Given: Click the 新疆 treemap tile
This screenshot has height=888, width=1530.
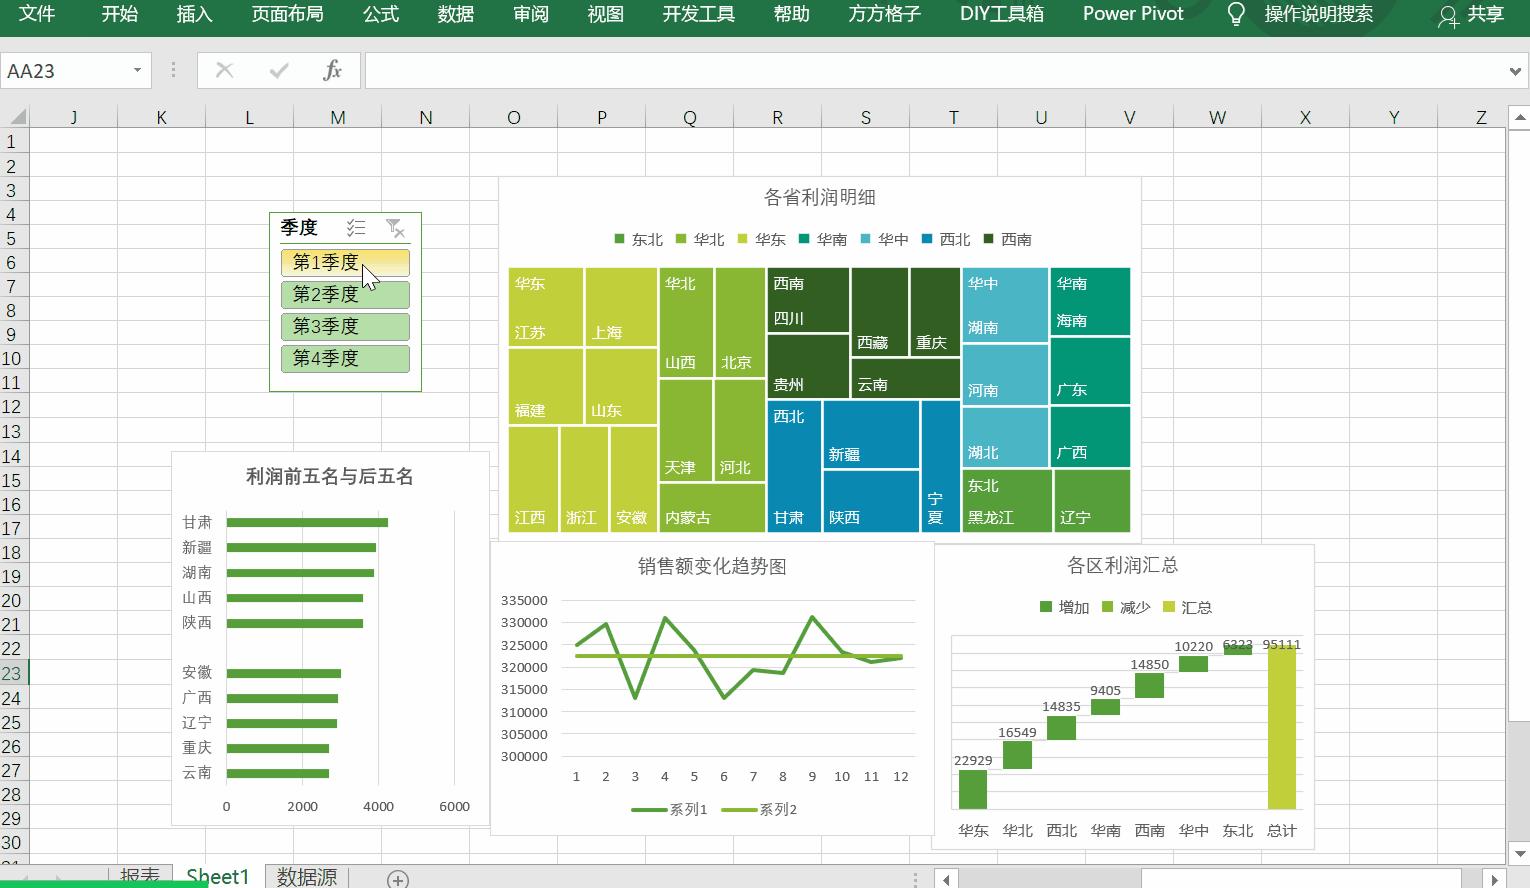Looking at the screenshot, I should pyautogui.click(x=871, y=434).
